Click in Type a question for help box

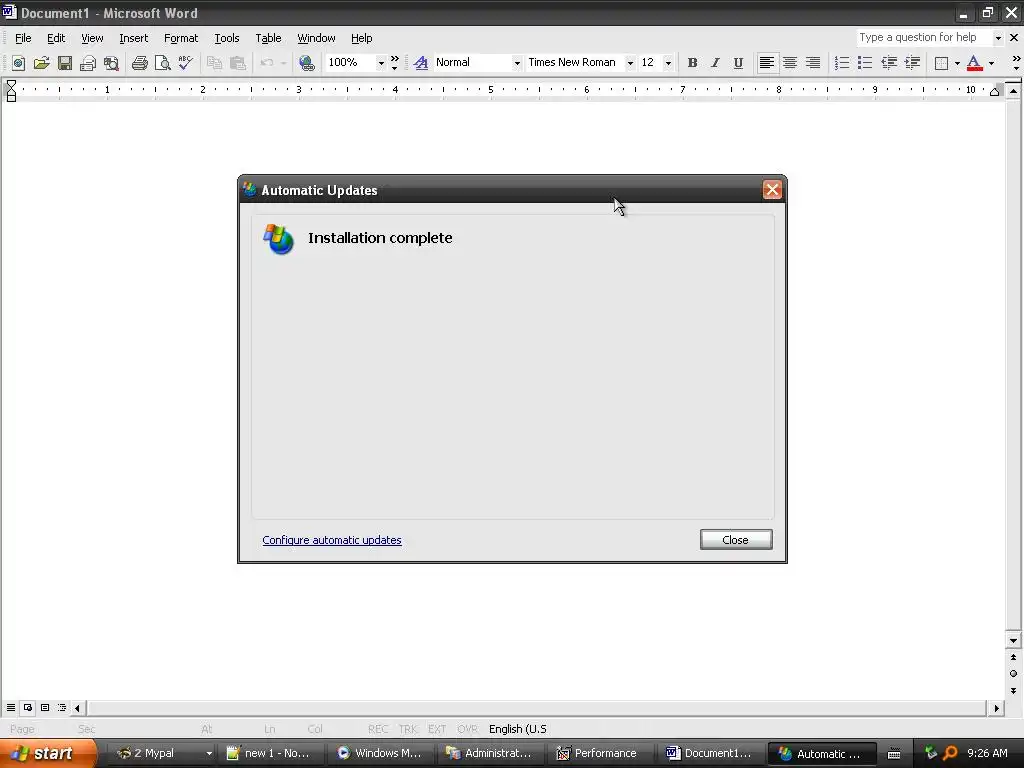point(924,38)
